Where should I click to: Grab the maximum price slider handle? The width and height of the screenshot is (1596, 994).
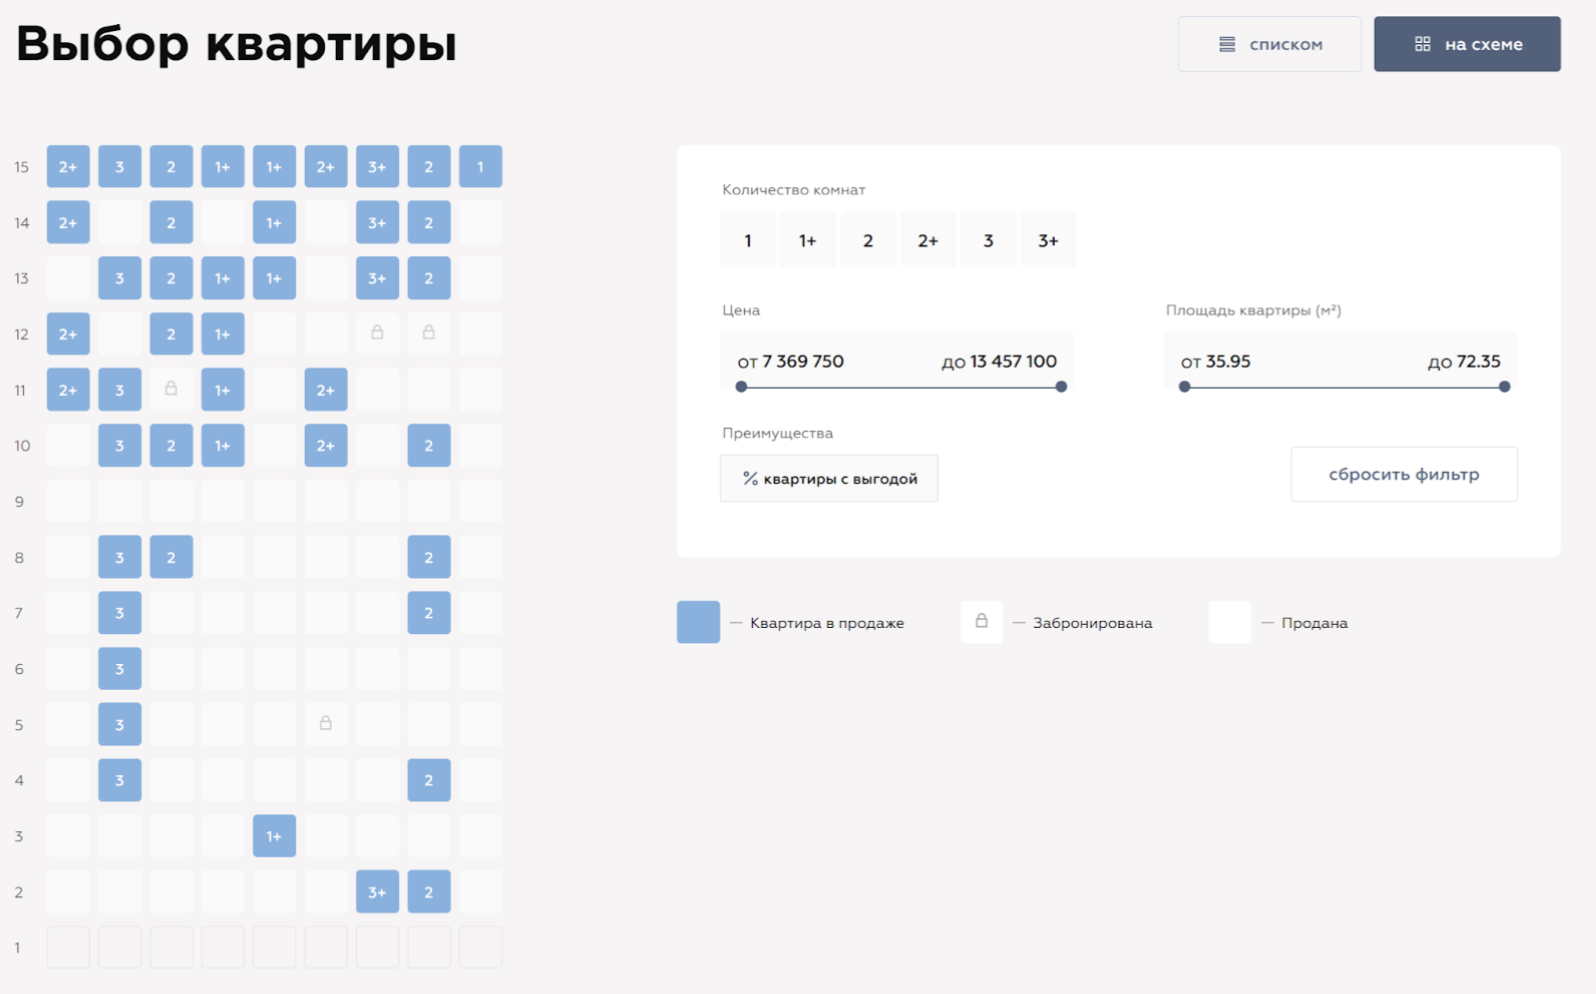click(x=1061, y=387)
